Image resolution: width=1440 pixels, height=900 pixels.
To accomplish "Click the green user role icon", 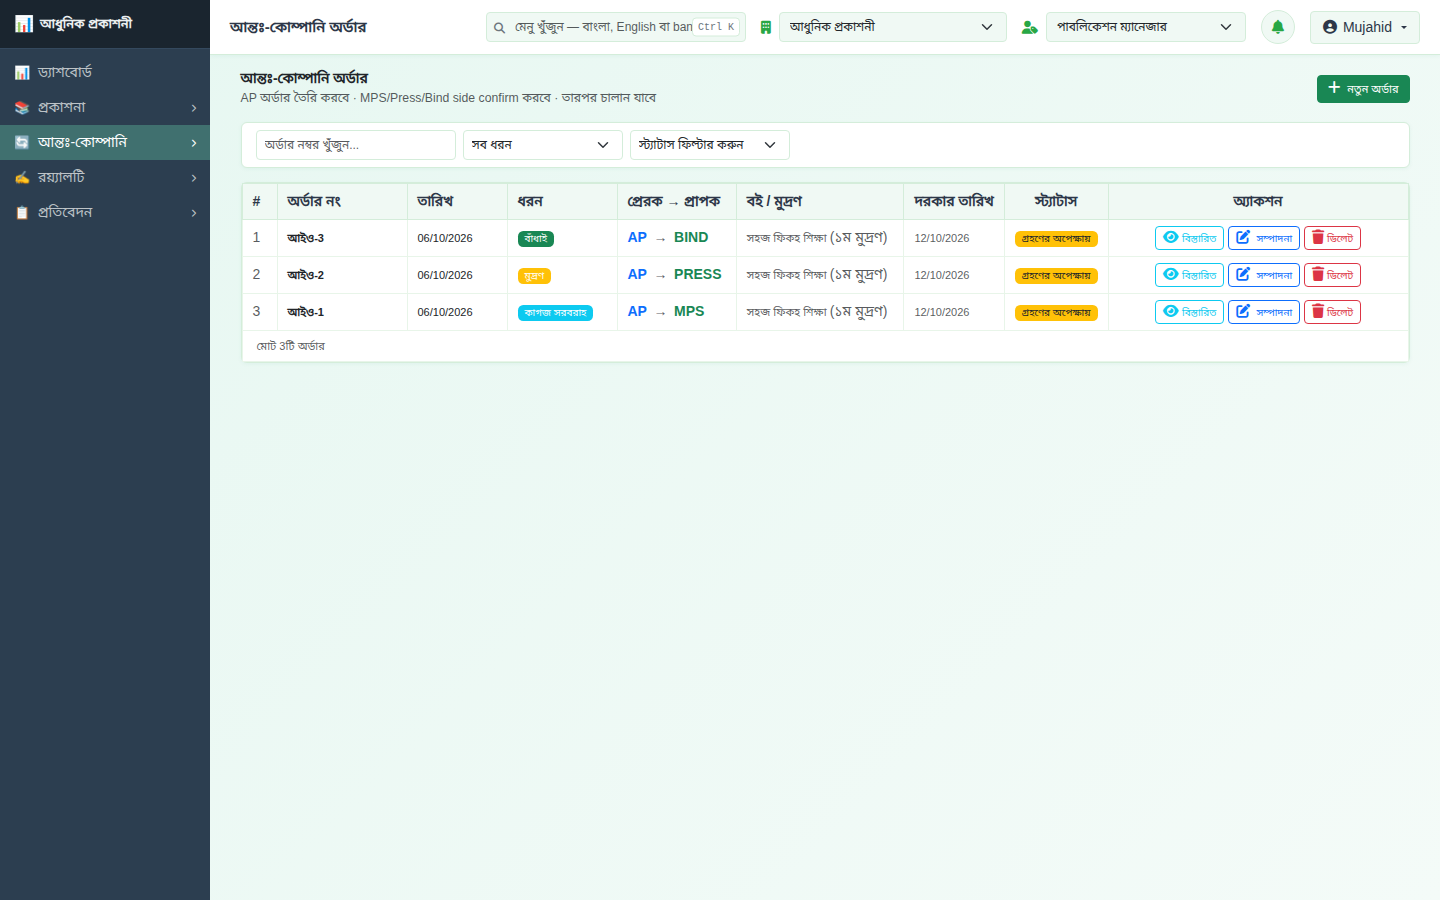I will click(1029, 27).
